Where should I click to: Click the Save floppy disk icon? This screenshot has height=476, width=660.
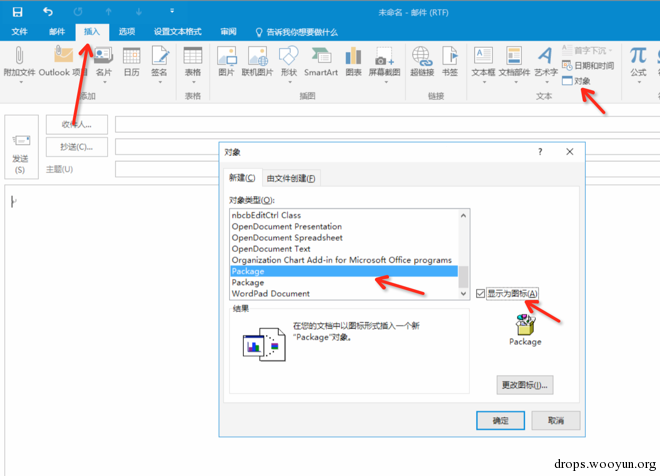pos(17,12)
